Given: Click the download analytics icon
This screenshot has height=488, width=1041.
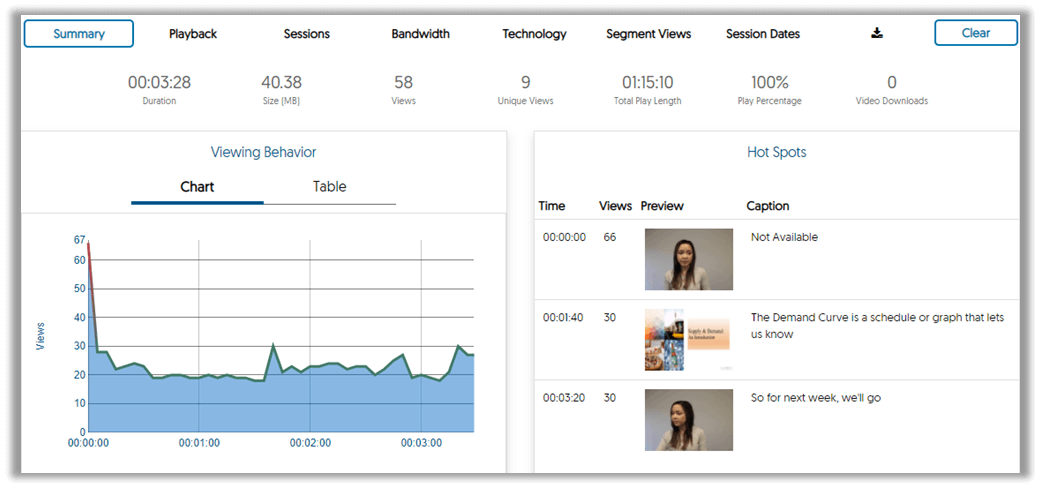Looking at the screenshot, I should (877, 33).
